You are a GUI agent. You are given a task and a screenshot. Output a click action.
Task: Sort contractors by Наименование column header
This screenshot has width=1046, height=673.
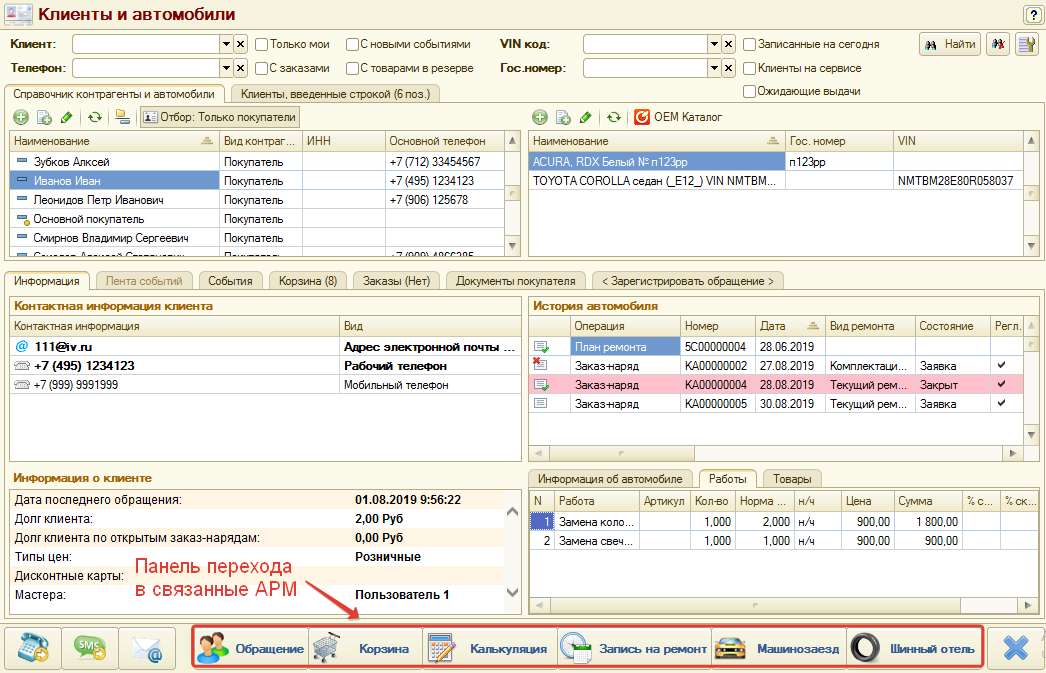pyautogui.click(x=114, y=141)
